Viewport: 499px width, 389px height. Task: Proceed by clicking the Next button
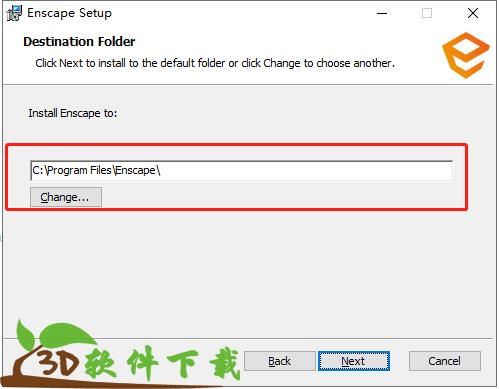click(x=354, y=361)
